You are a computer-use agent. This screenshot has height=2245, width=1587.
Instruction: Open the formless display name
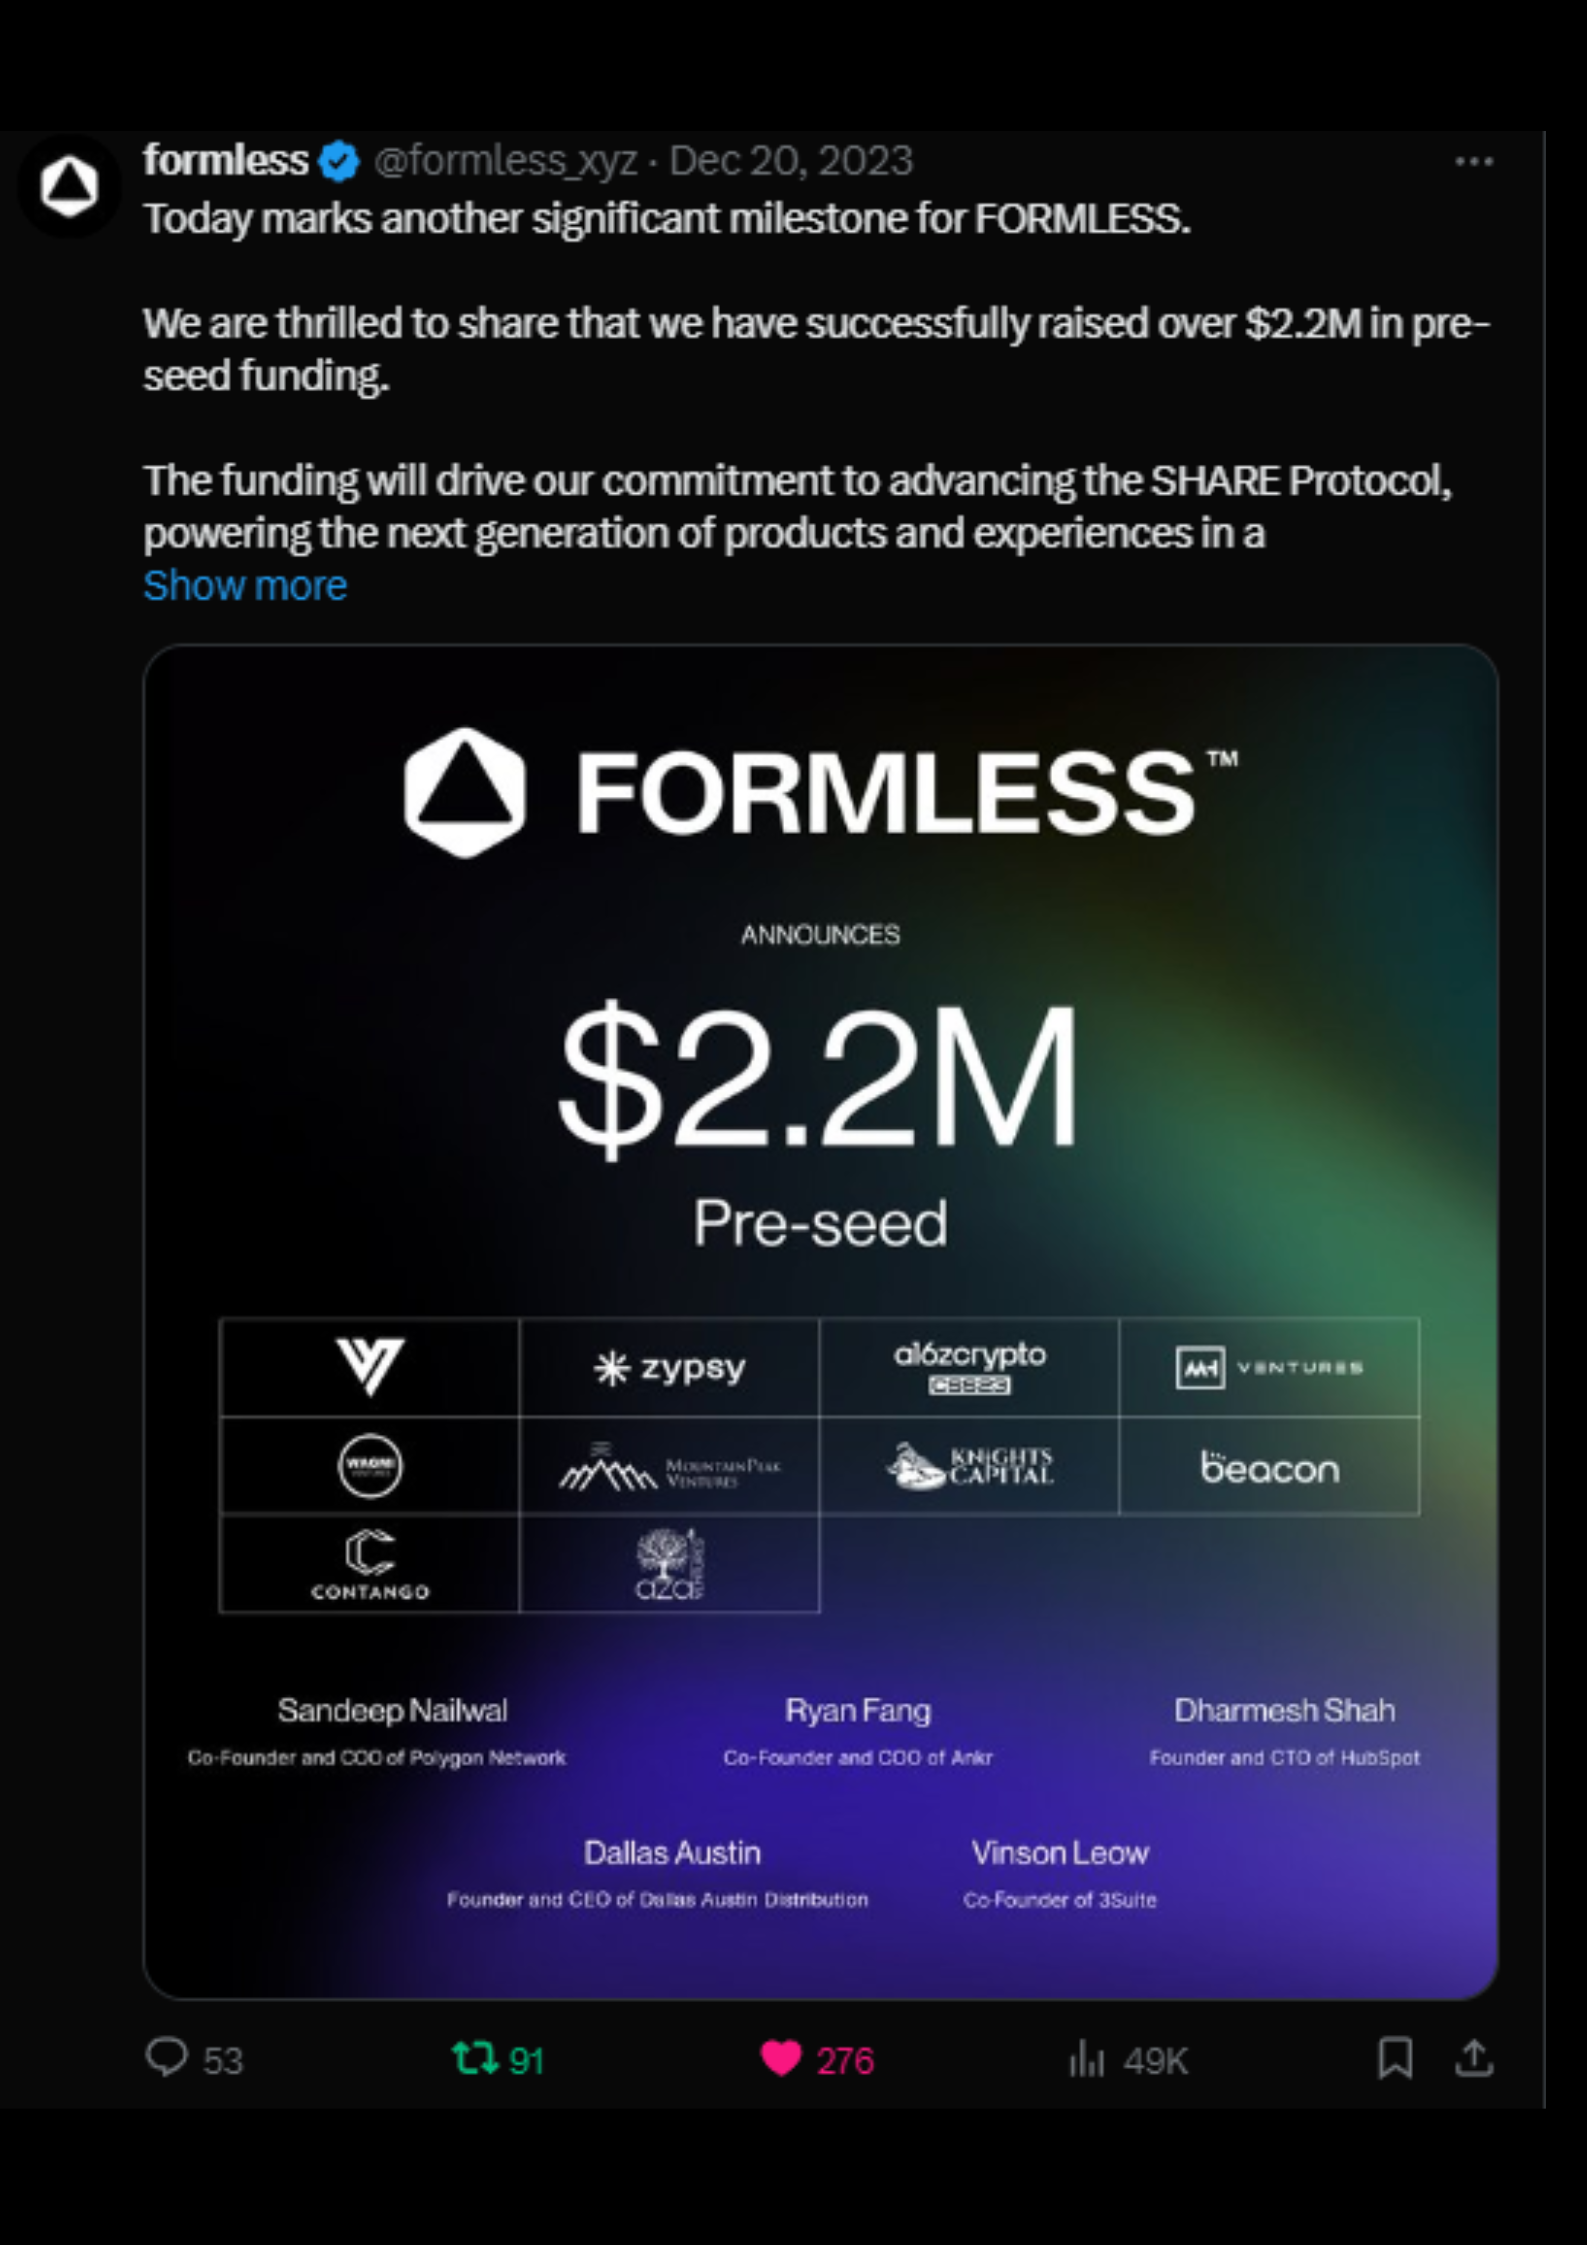pyautogui.click(x=226, y=161)
